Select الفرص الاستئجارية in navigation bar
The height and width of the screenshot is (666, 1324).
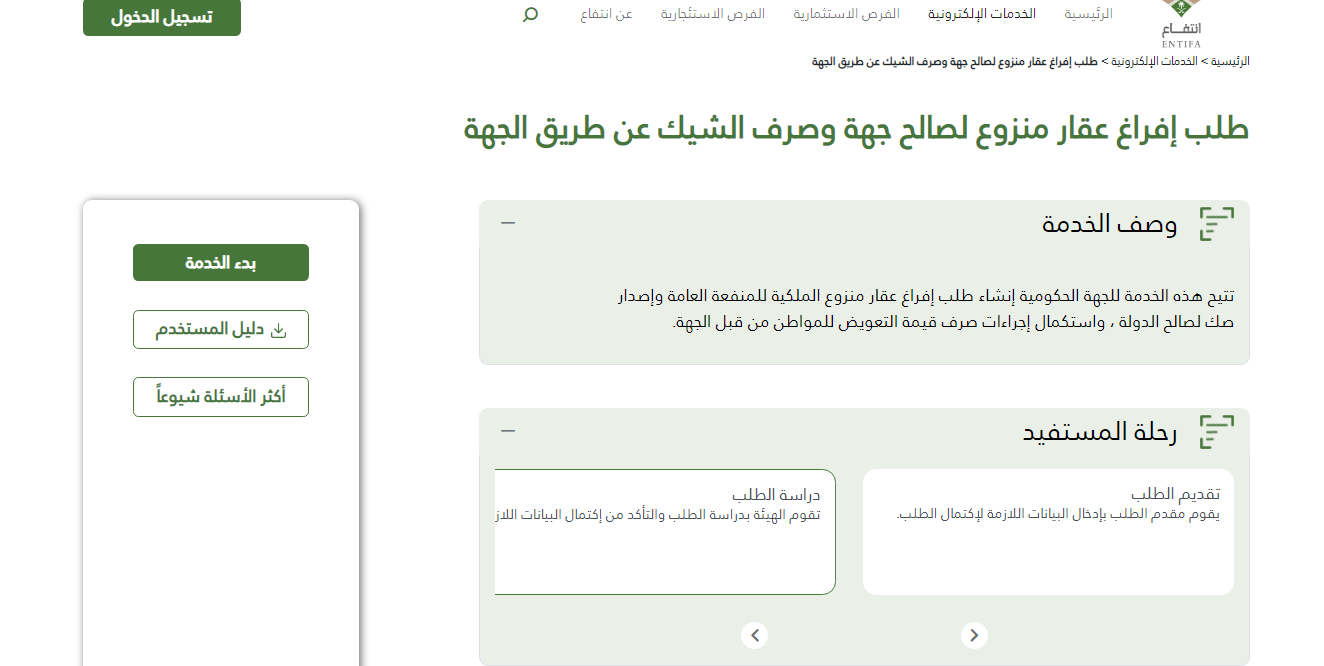712,14
